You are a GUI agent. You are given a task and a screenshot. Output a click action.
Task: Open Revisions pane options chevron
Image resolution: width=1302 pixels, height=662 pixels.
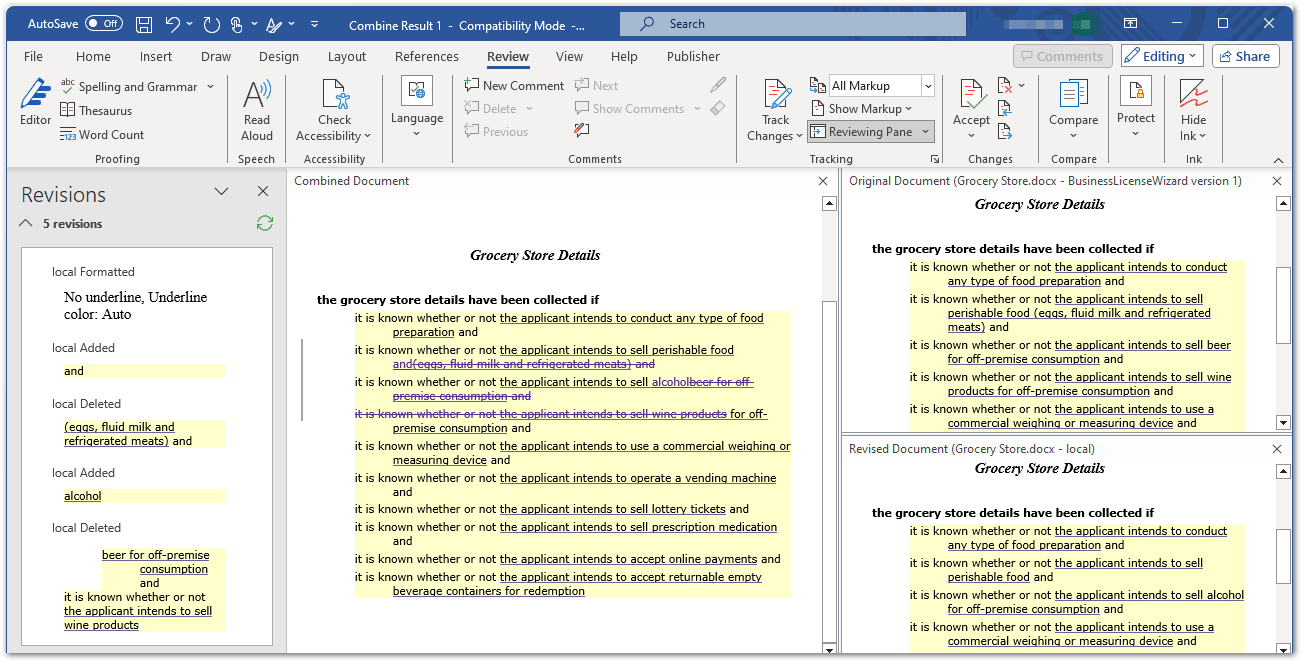click(222, 191)
